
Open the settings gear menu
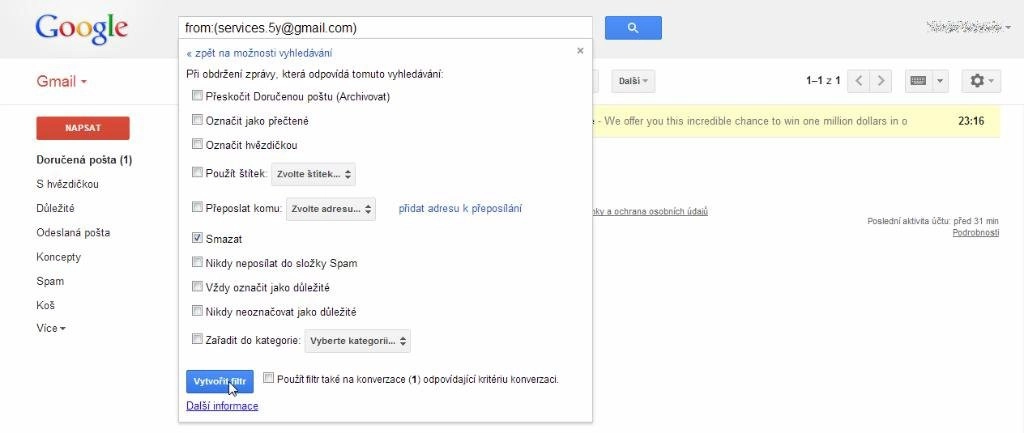(981, 81)
